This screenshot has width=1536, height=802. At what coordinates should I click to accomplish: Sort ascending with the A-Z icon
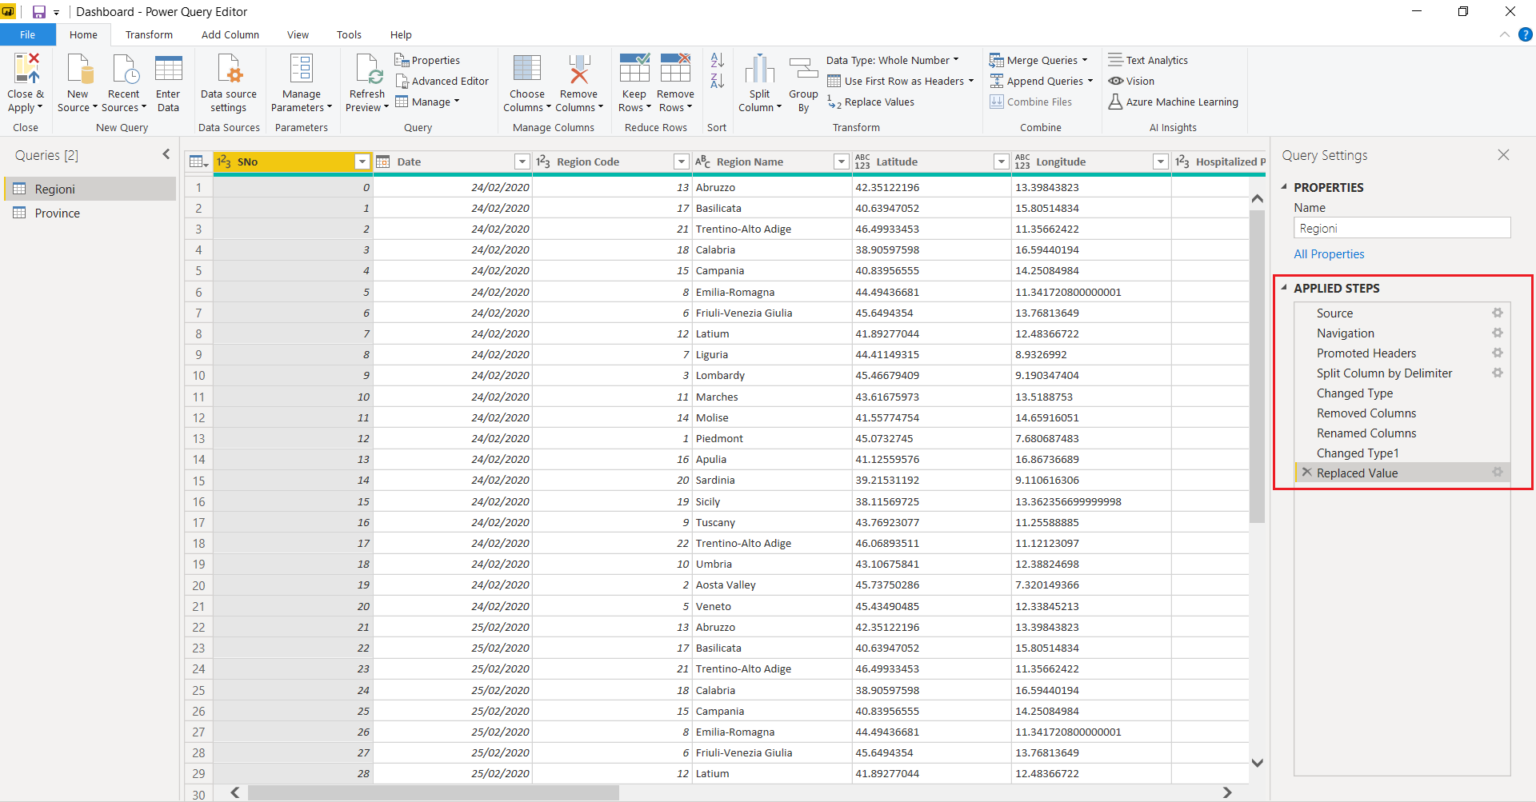click(x=717, y=61)
